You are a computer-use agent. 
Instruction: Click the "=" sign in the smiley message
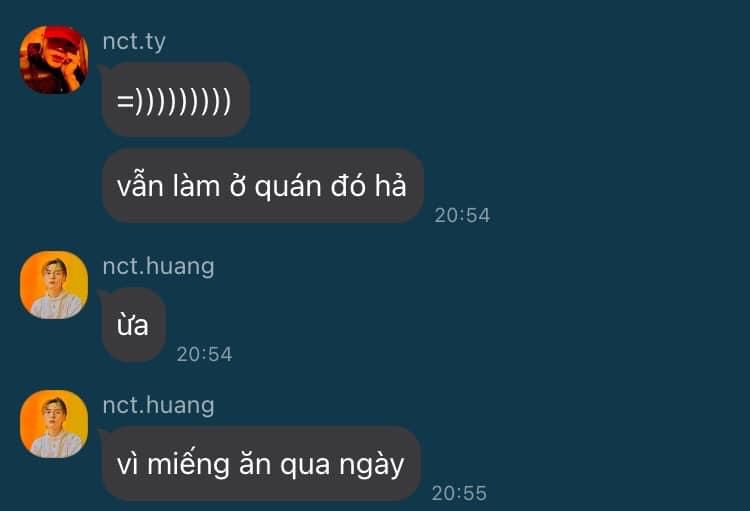(124, 101)
